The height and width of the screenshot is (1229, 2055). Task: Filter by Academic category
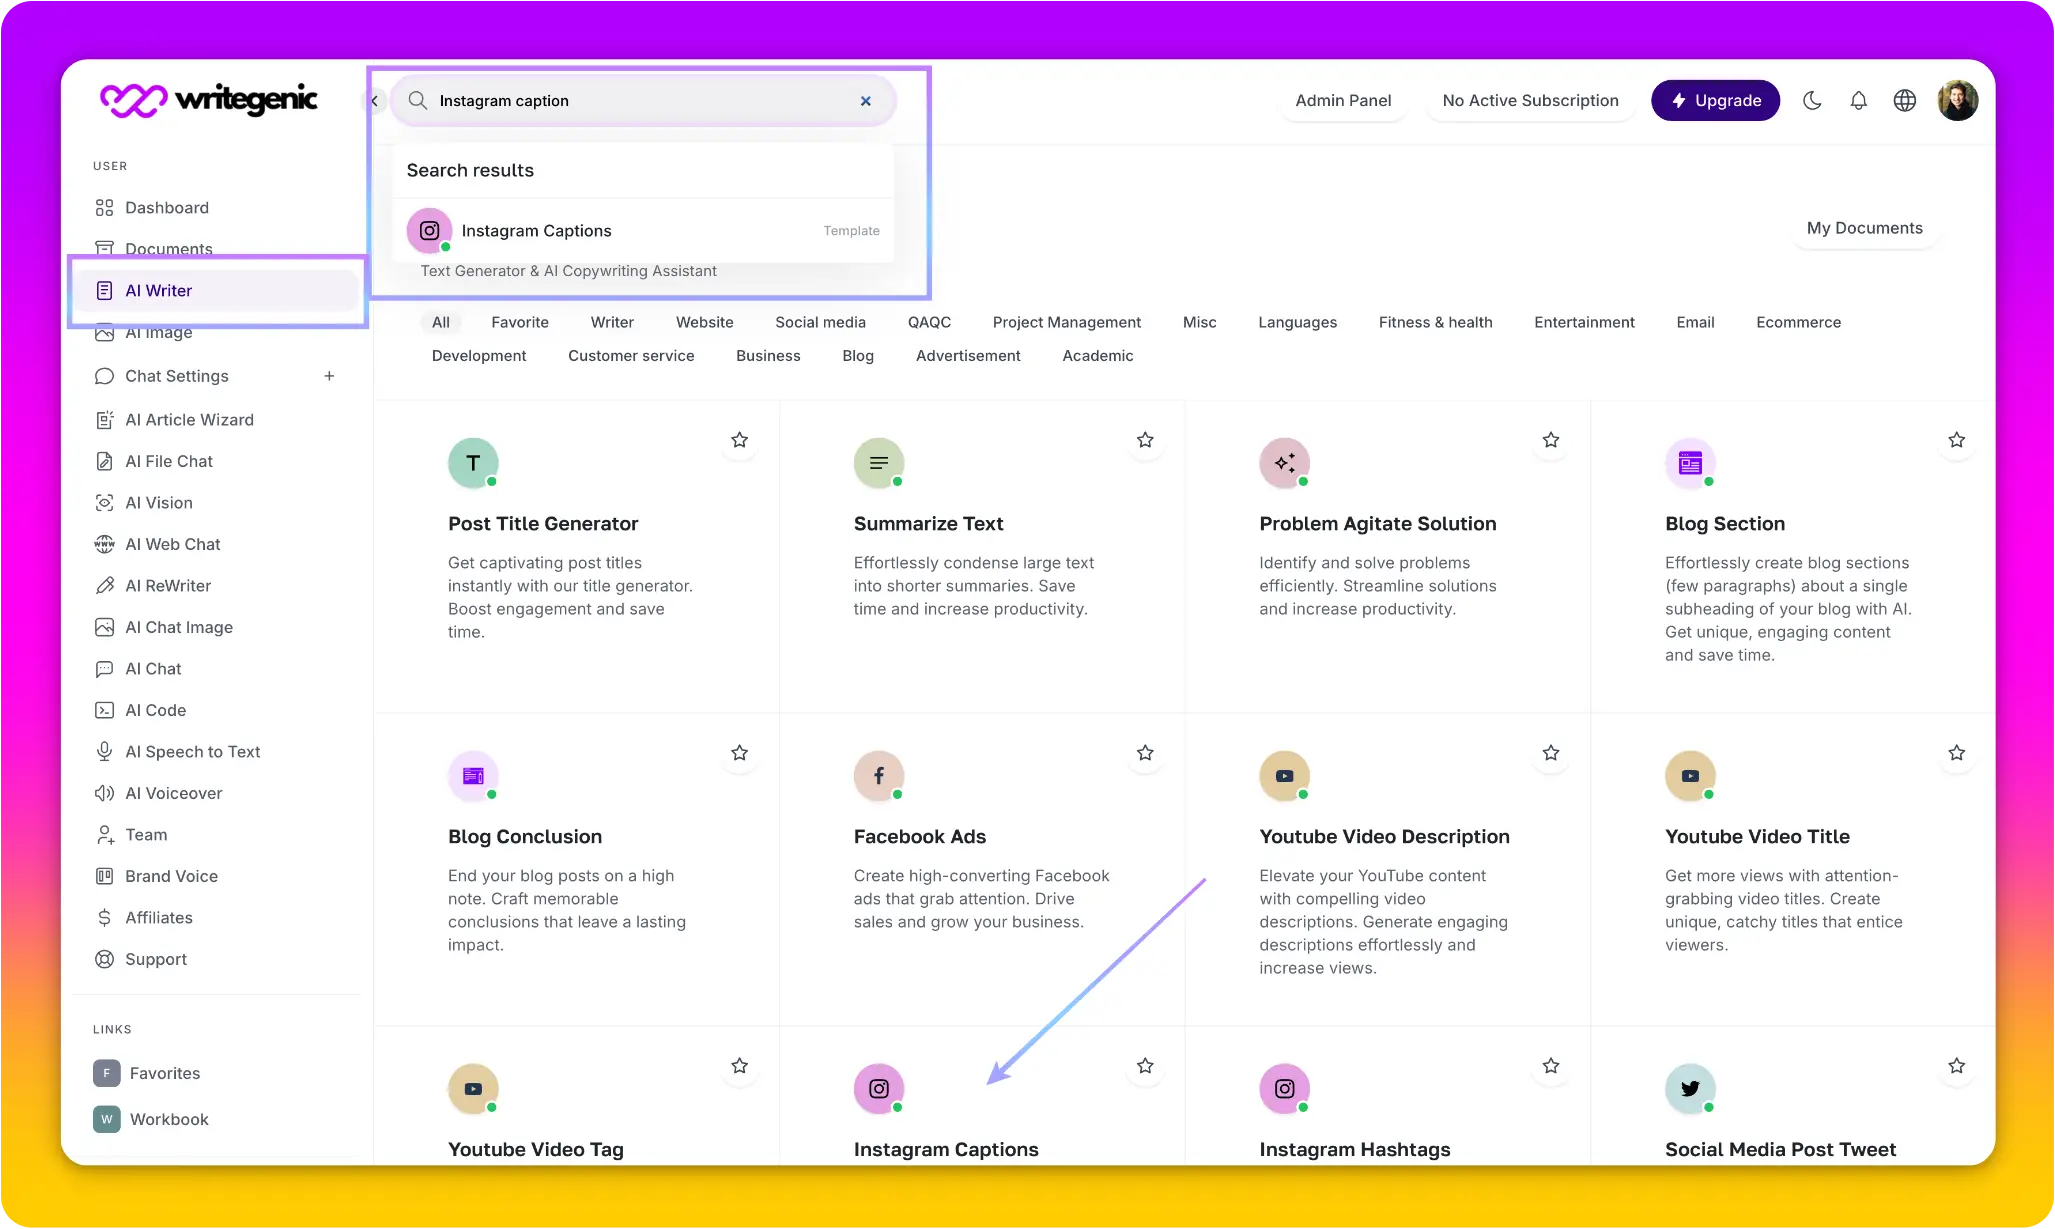pyautogui.click(x=1097, y=356)
